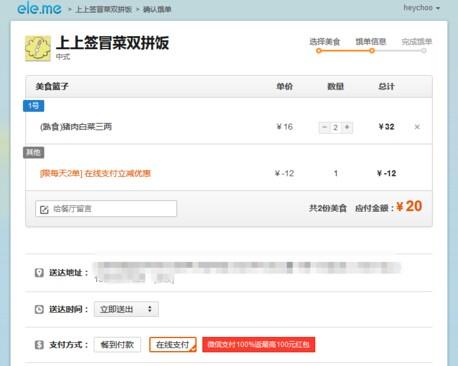458x366 pixels.
Task: Click the 共2份美食 summary text
Action: tap(328, 208)
